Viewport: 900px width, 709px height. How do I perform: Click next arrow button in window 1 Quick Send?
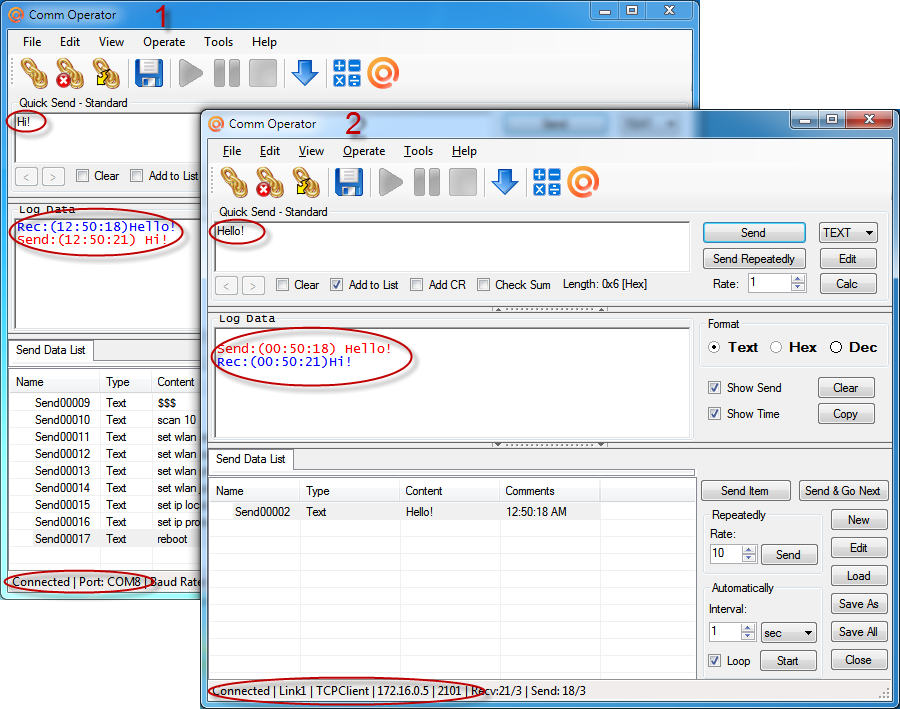tap(53, 176)
